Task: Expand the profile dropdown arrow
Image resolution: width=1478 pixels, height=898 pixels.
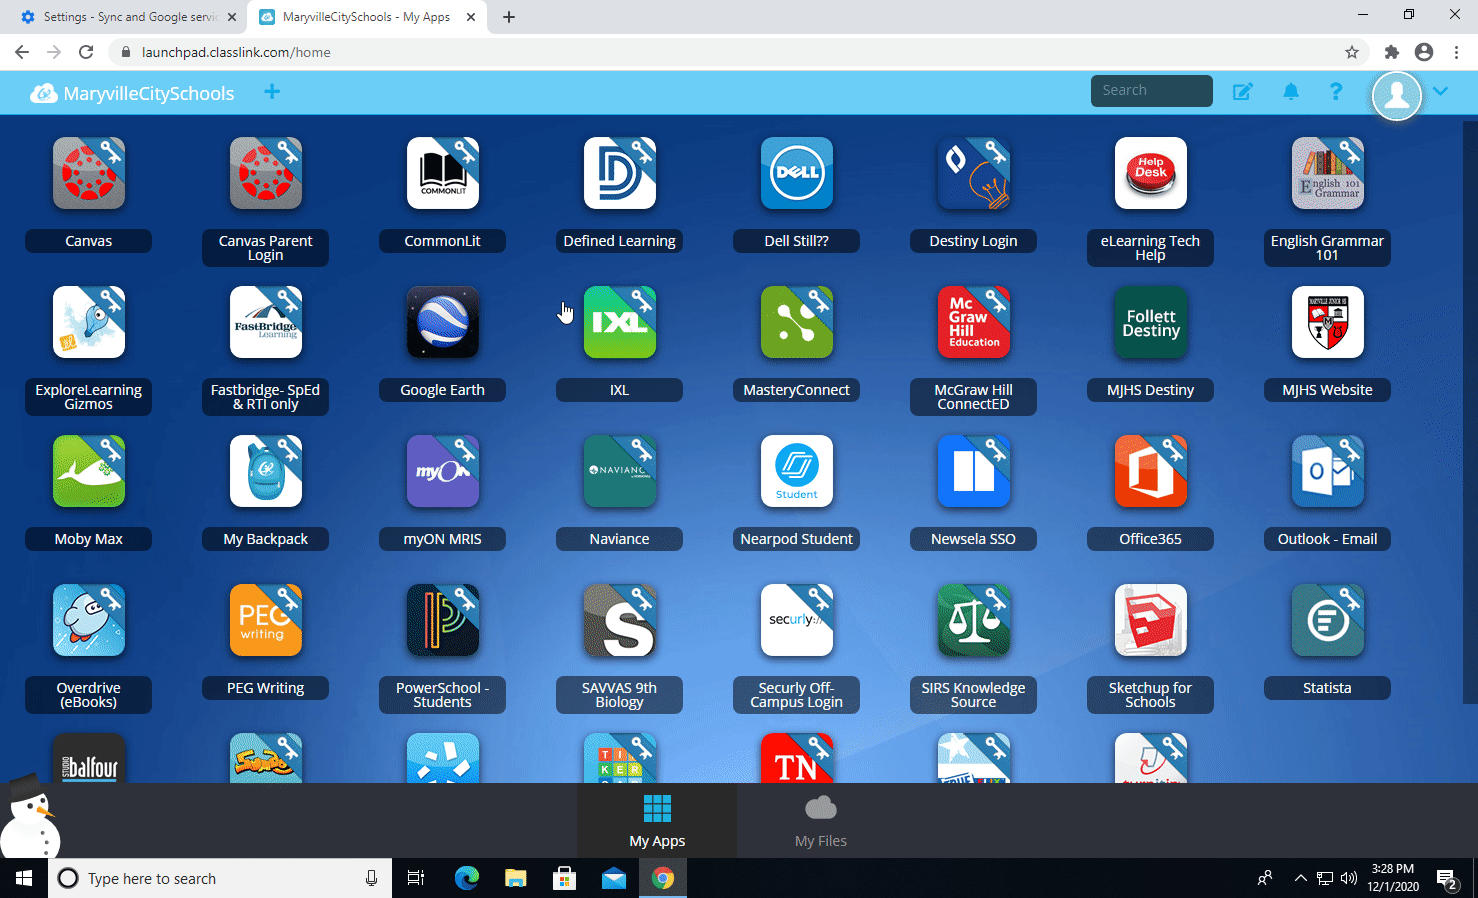Action: [1440, 91]
